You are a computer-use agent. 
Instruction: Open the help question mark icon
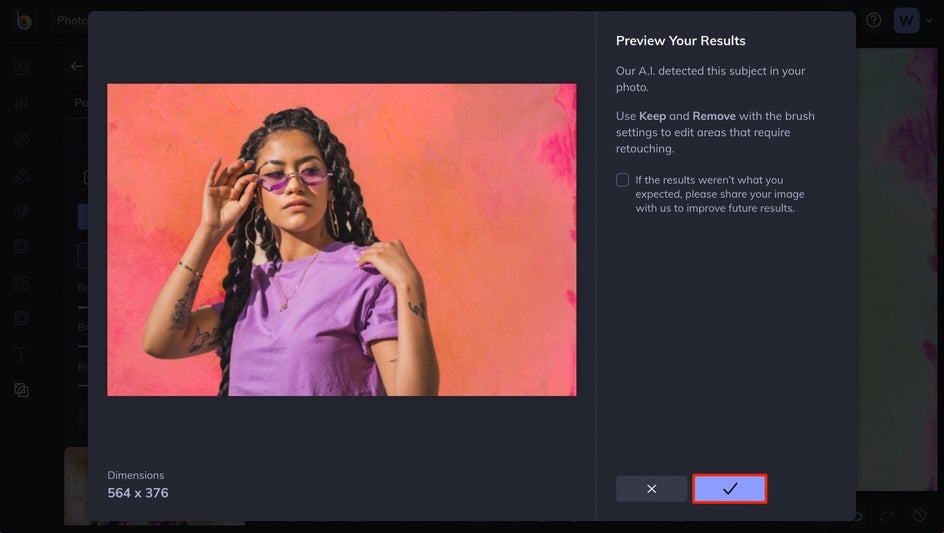(874, 20)
